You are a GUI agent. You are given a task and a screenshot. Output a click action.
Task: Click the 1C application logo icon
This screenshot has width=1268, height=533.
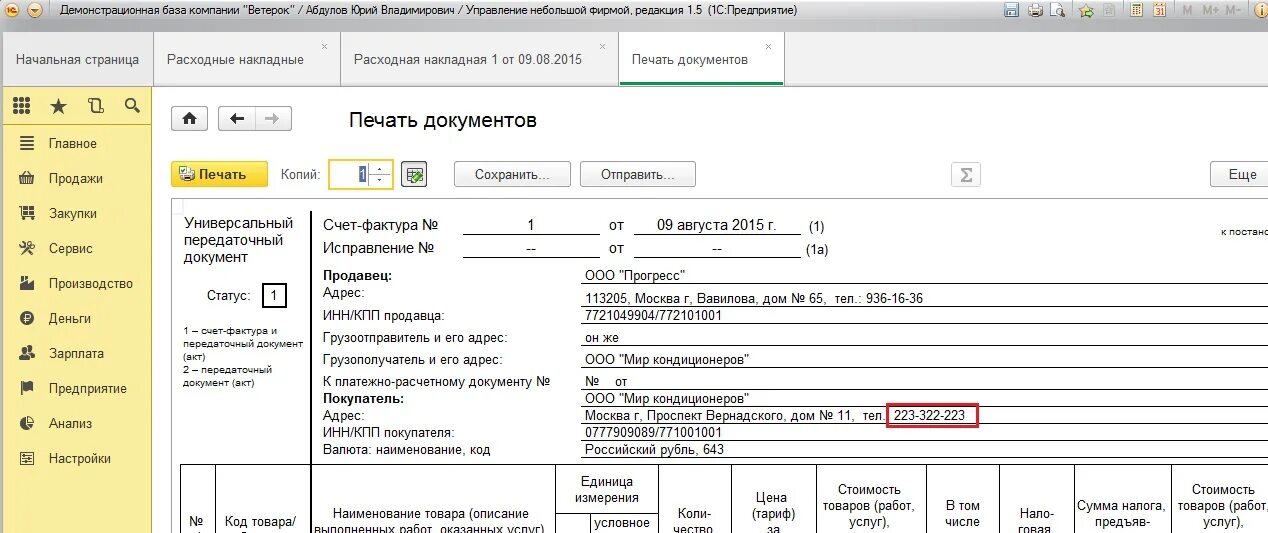pyautogui.click(x=12, y=10)
